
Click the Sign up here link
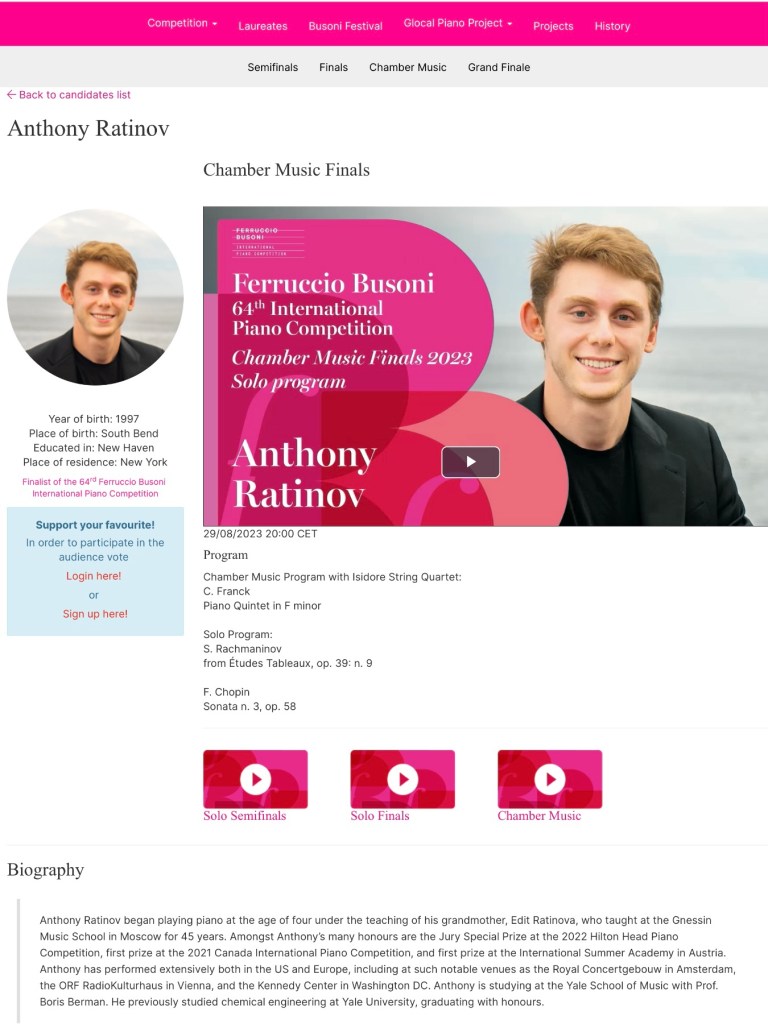click(x=95, y=614)
